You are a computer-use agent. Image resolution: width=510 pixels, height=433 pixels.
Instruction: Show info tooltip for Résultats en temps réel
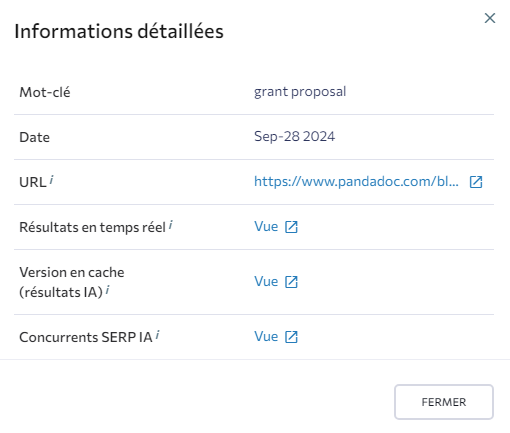tap(171, 225)
